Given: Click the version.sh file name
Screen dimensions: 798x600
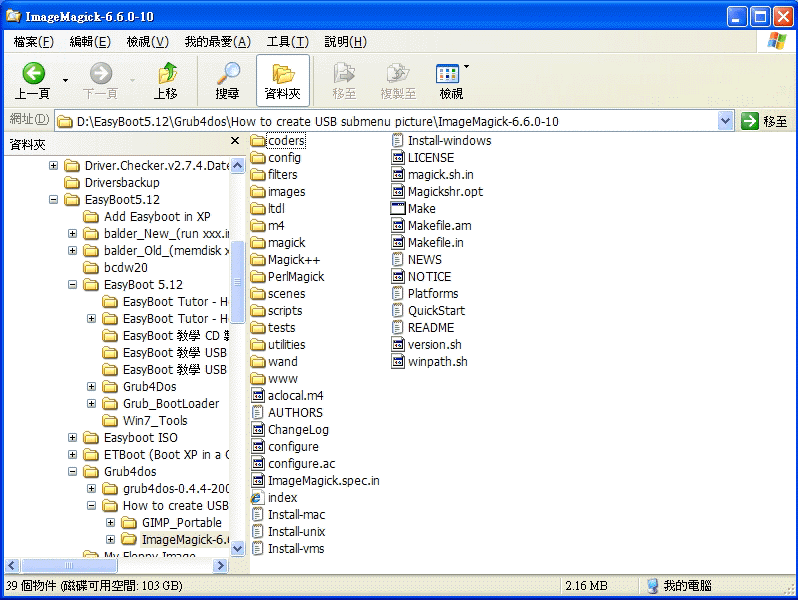Looking at the screenshot, I should (435, 345).
